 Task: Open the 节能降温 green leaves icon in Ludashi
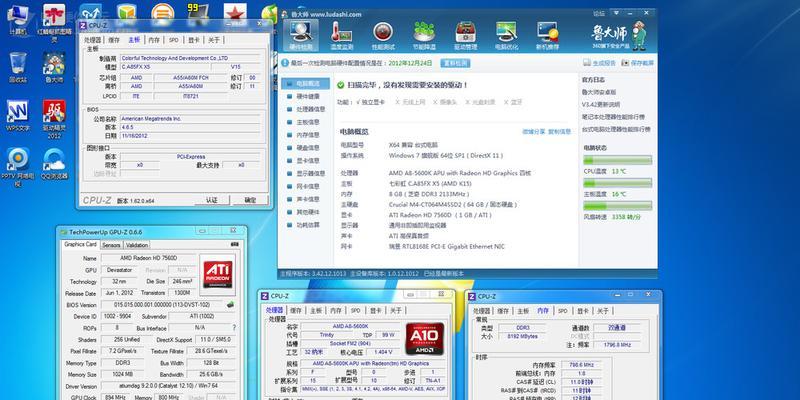424,36
